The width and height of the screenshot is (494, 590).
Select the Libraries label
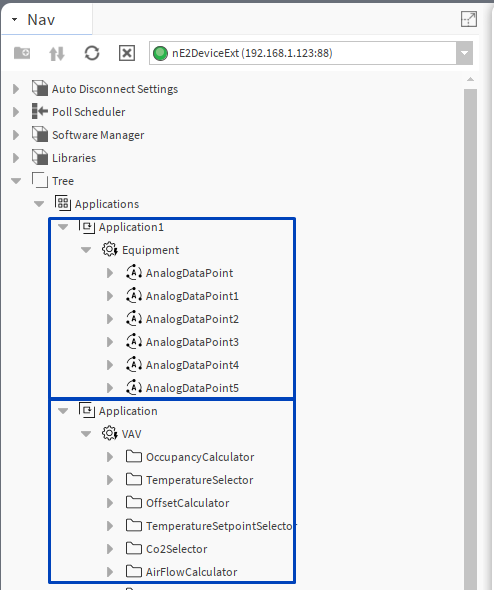point(74,158)
